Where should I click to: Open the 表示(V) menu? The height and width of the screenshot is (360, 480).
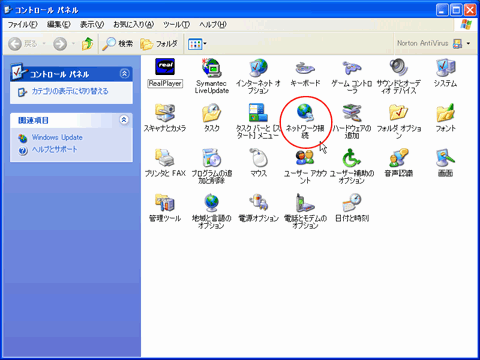(92, 25)
